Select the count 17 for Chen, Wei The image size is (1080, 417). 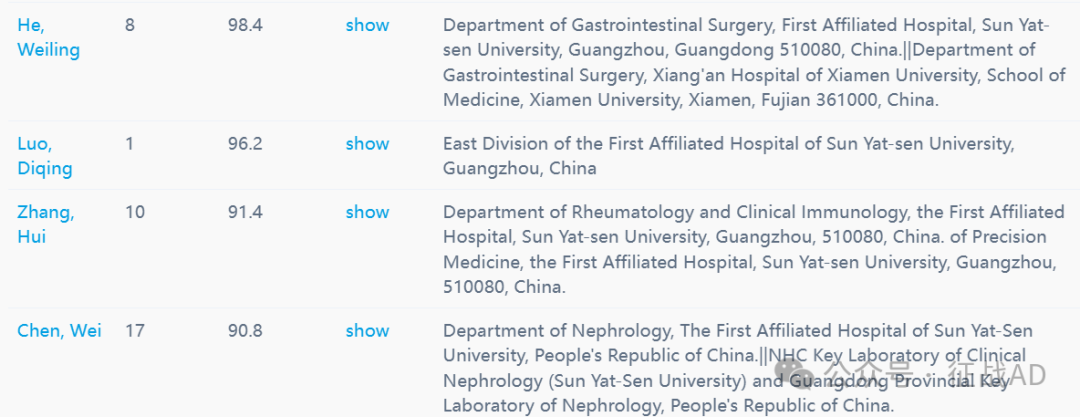(x=135, y=331)
